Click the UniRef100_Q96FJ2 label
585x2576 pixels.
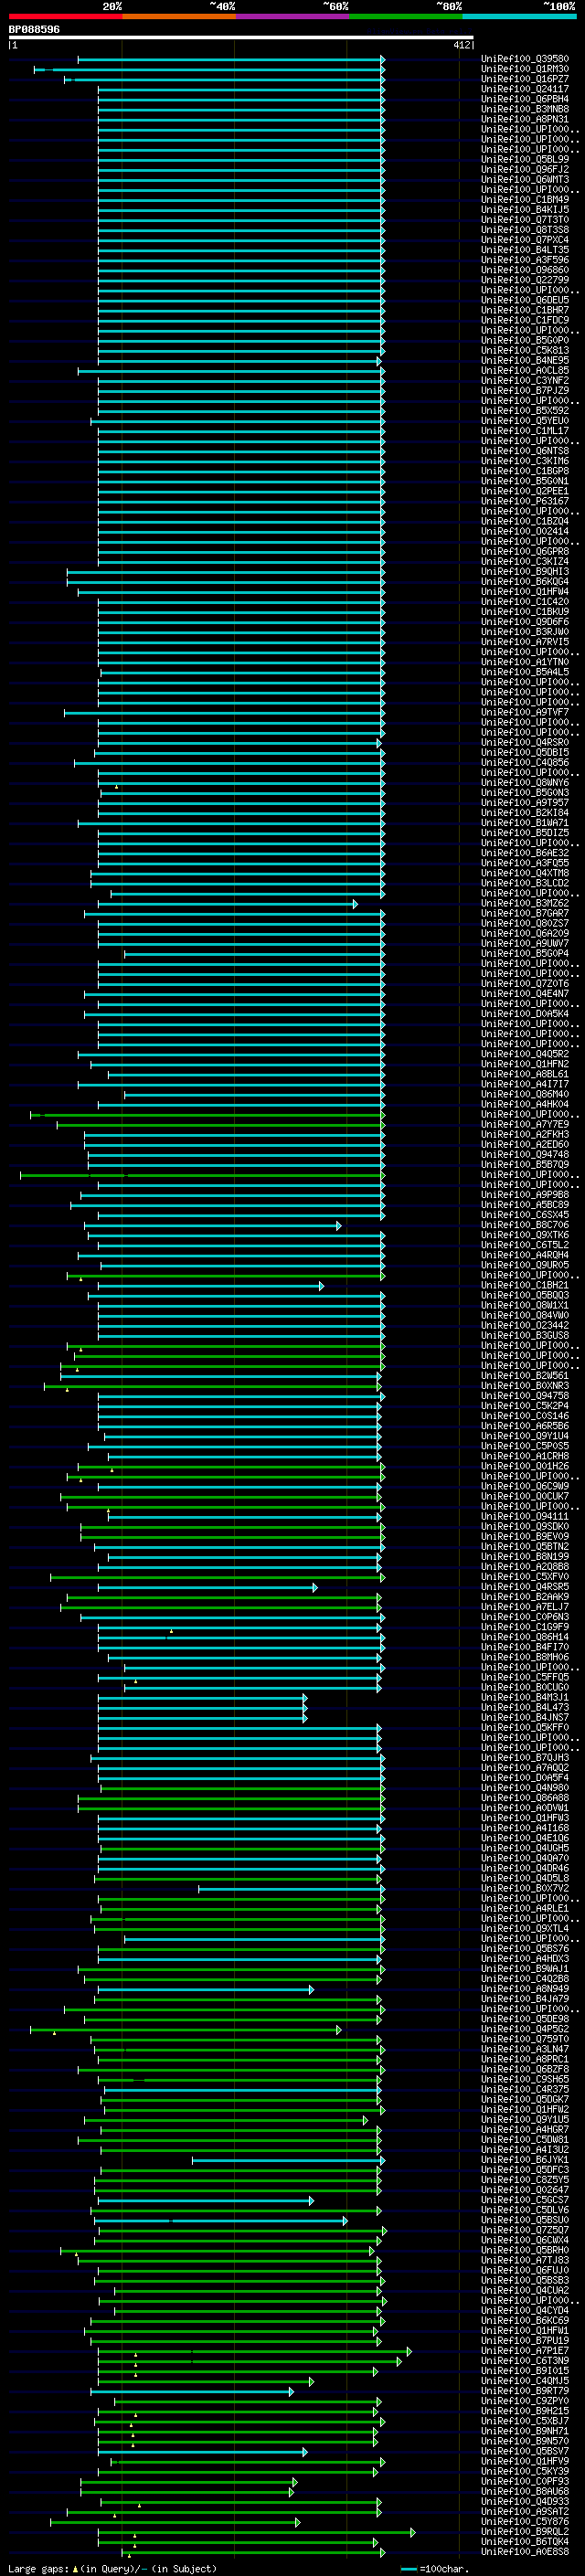point(525,169)
